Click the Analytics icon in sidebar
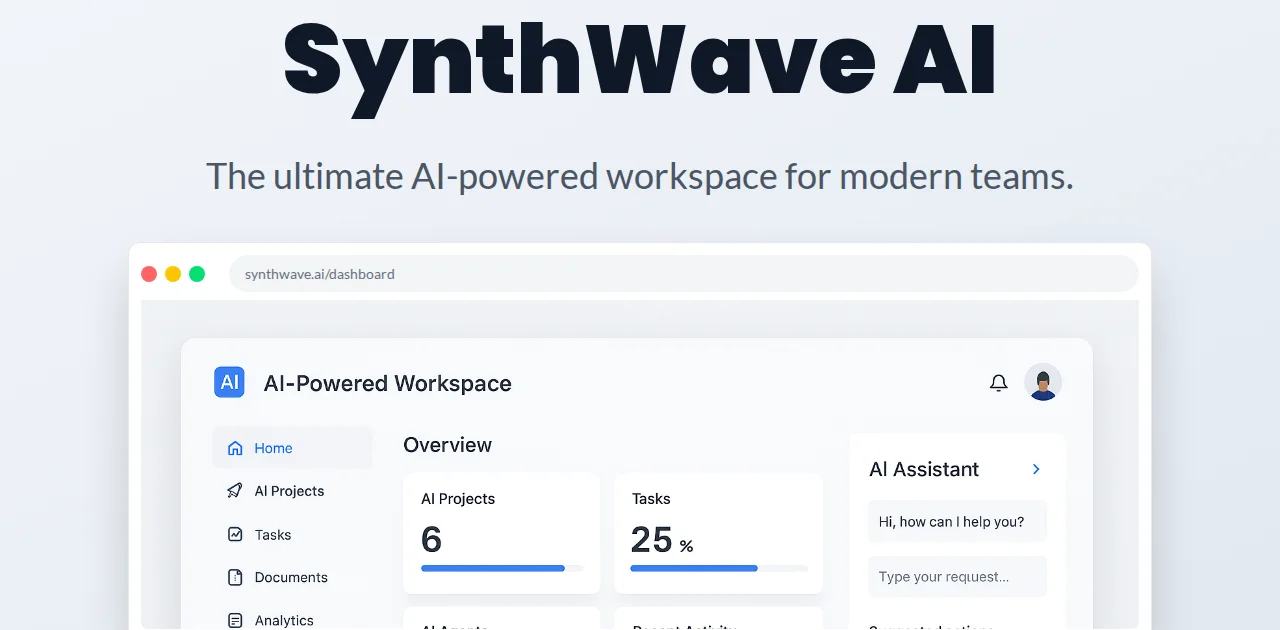 pyautogui.click(x=235, y=620)
